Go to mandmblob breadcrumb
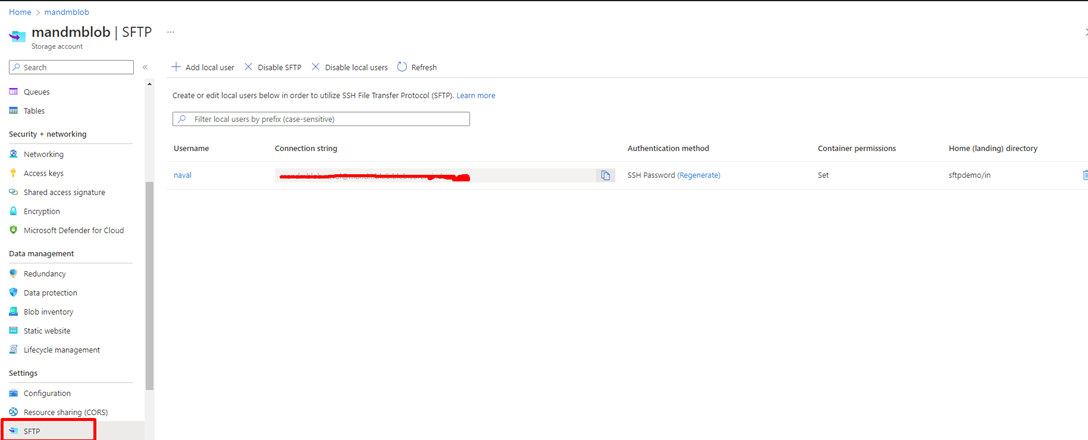The image size is (1088, 440). point(67,12)
